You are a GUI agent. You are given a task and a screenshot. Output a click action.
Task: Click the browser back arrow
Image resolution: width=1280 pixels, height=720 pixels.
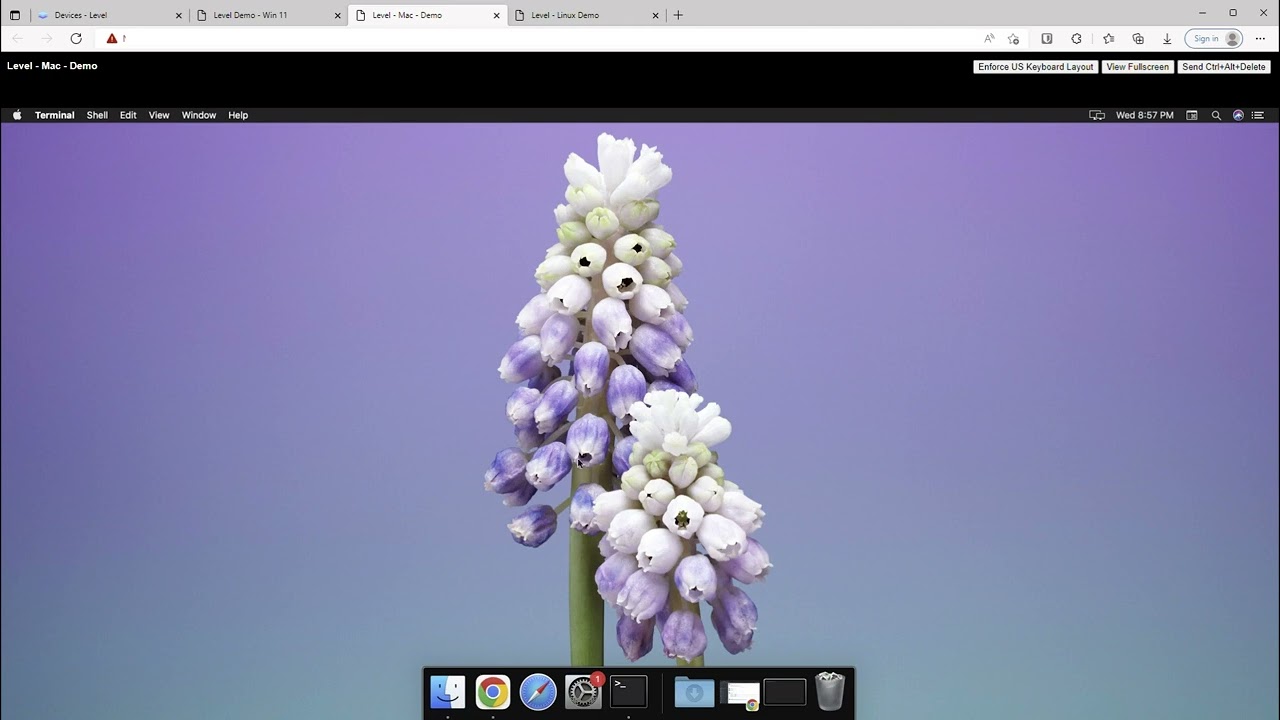(x=17, y=38)
